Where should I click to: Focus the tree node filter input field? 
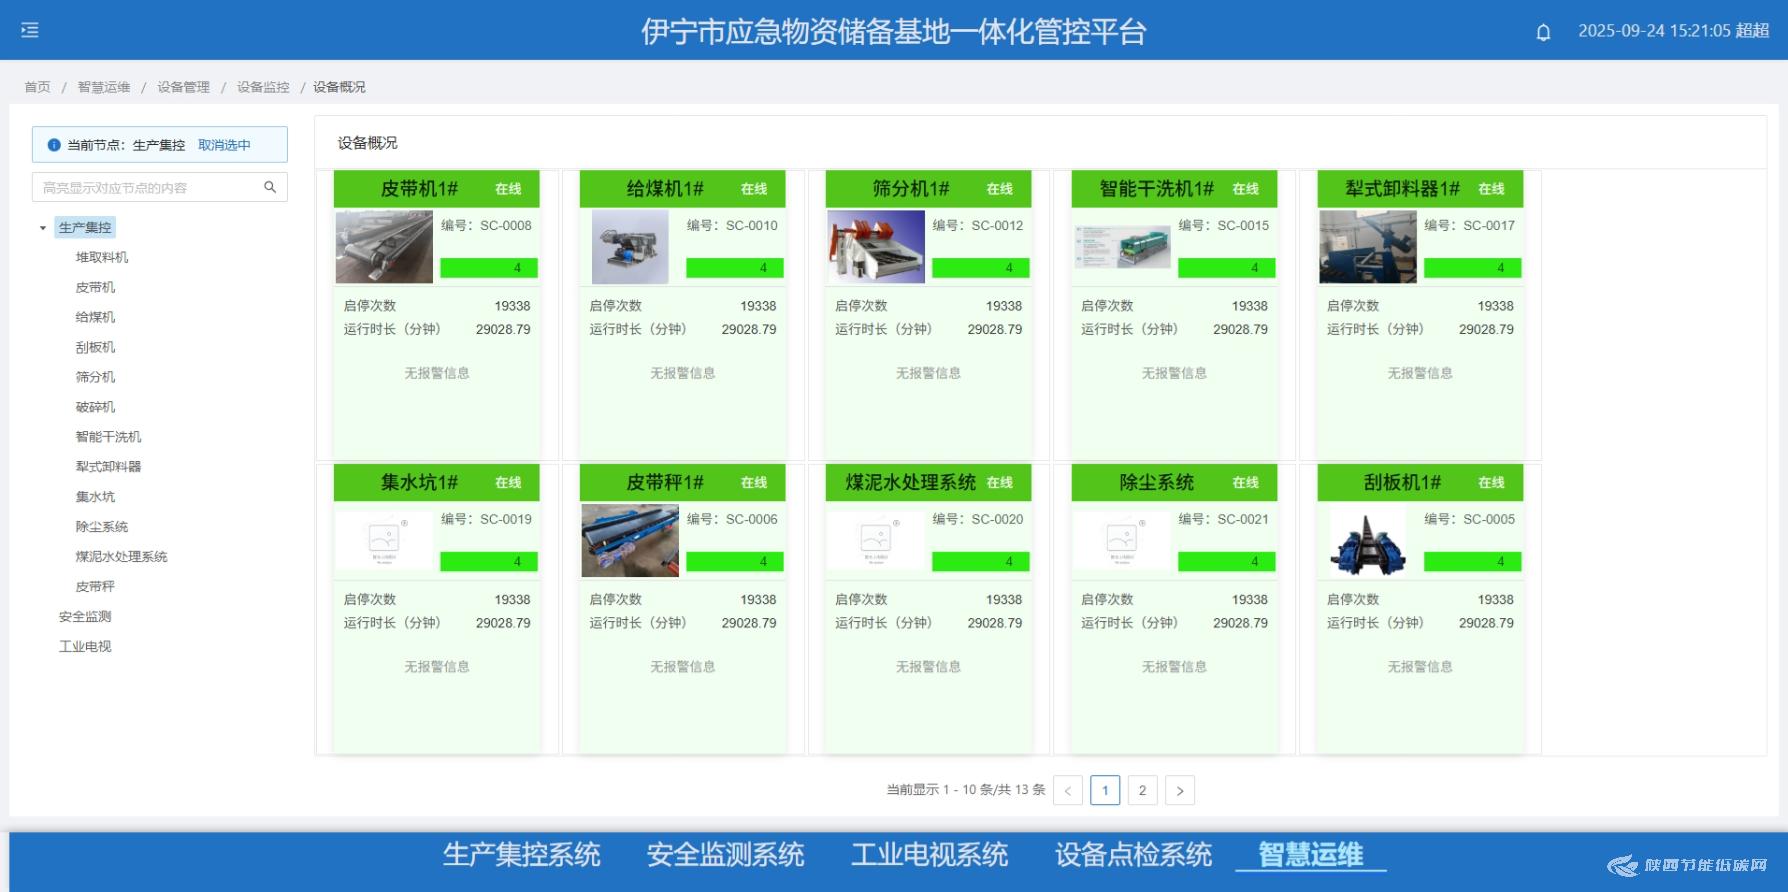coord(150,187)
